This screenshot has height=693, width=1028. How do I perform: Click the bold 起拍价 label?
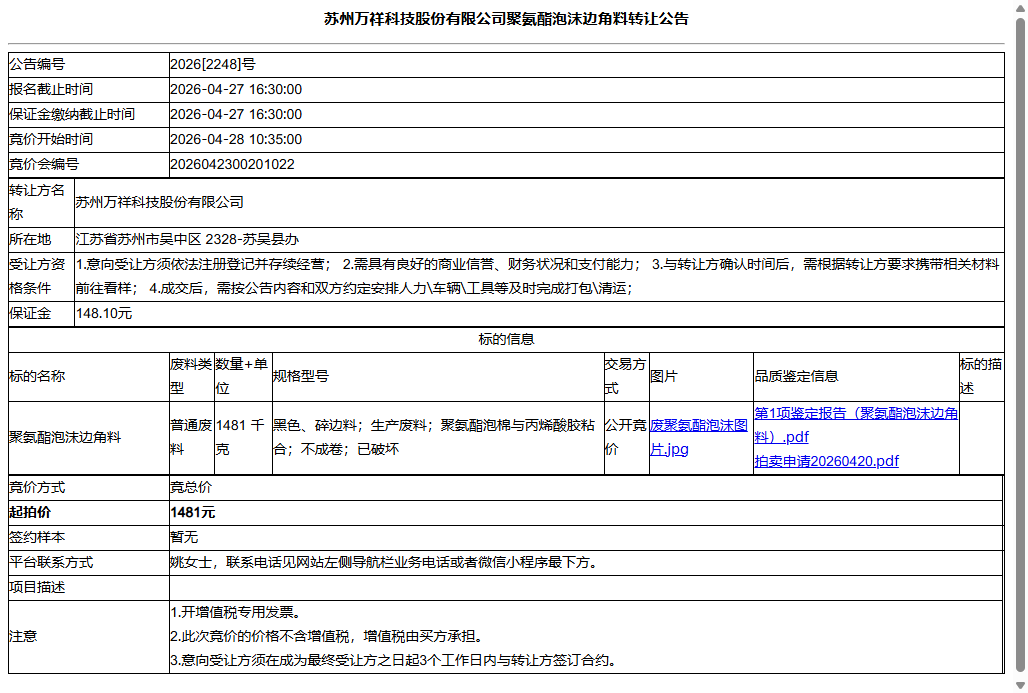tap(30, 512)
